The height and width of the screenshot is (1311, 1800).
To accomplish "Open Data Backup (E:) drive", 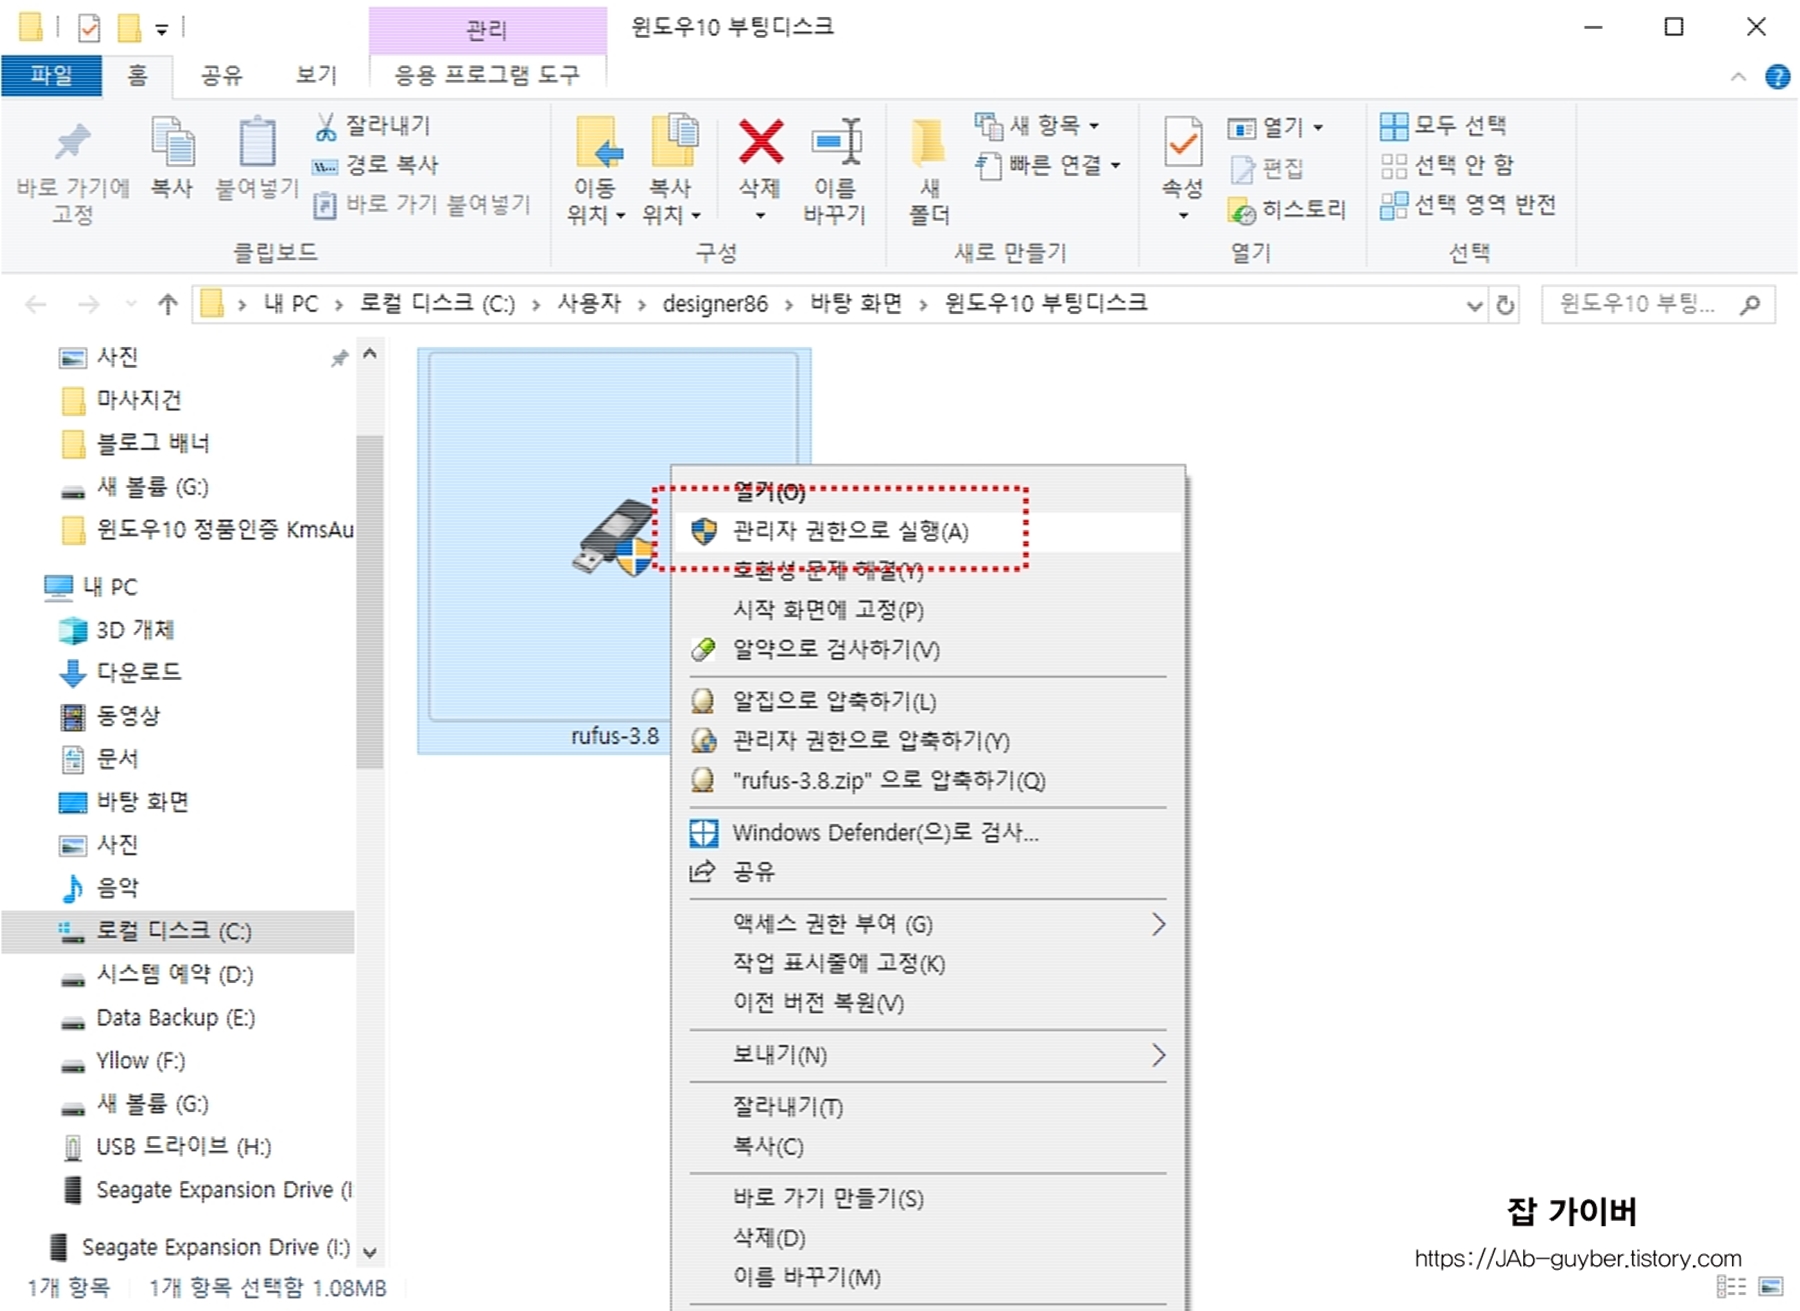I will [x=175, y=1019].
